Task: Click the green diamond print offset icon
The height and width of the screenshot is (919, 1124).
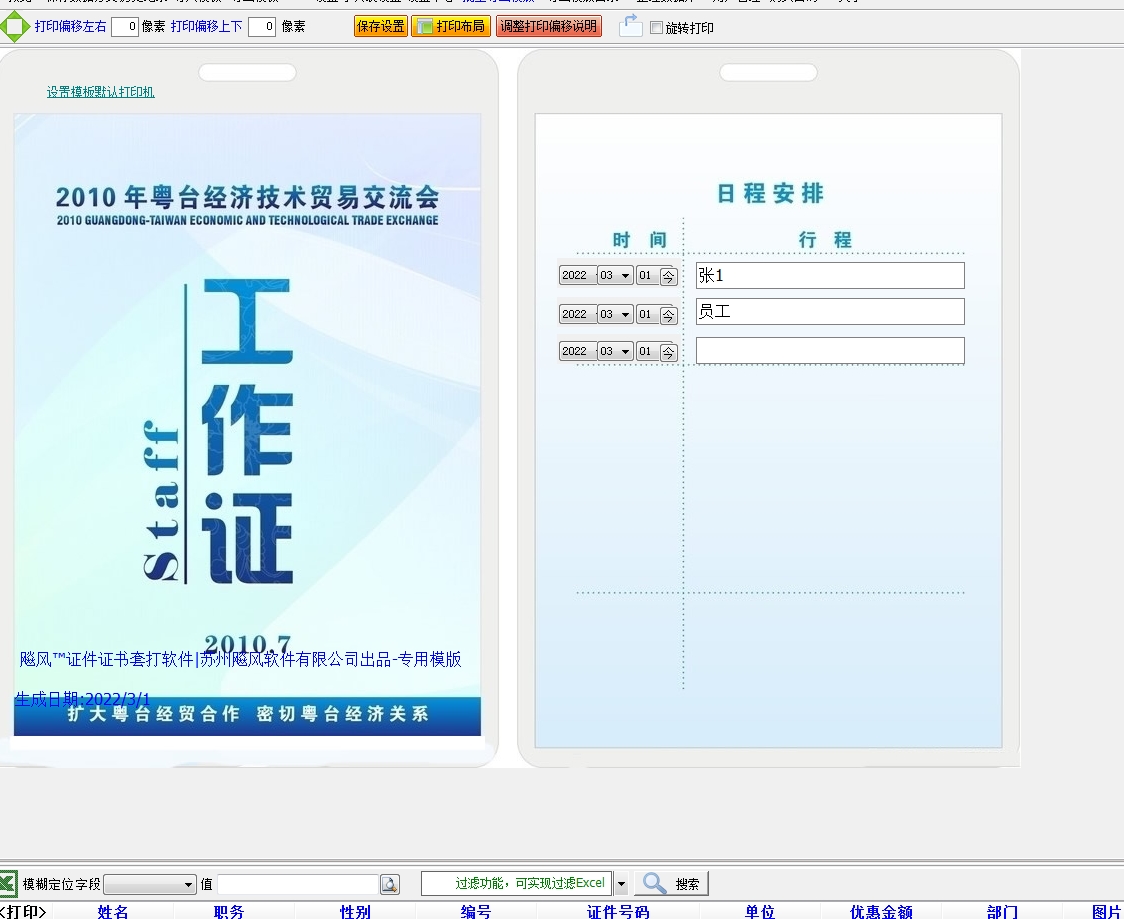Action: [x=14, y=27]
